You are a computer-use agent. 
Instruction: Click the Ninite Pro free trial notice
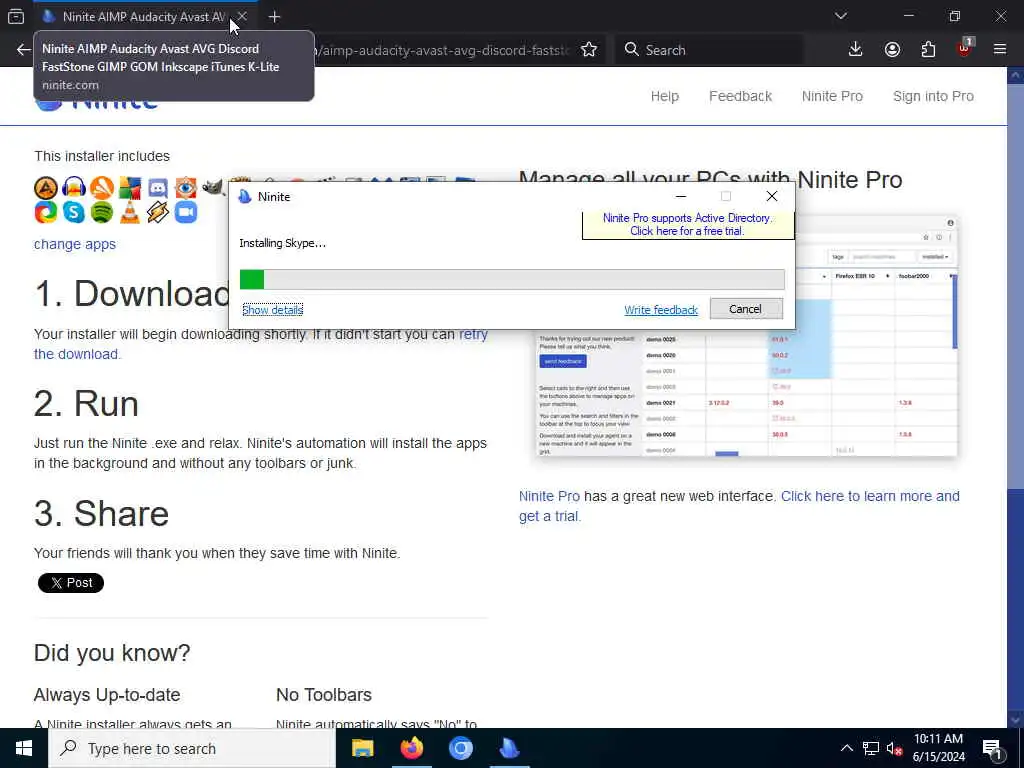pos(688,224)
